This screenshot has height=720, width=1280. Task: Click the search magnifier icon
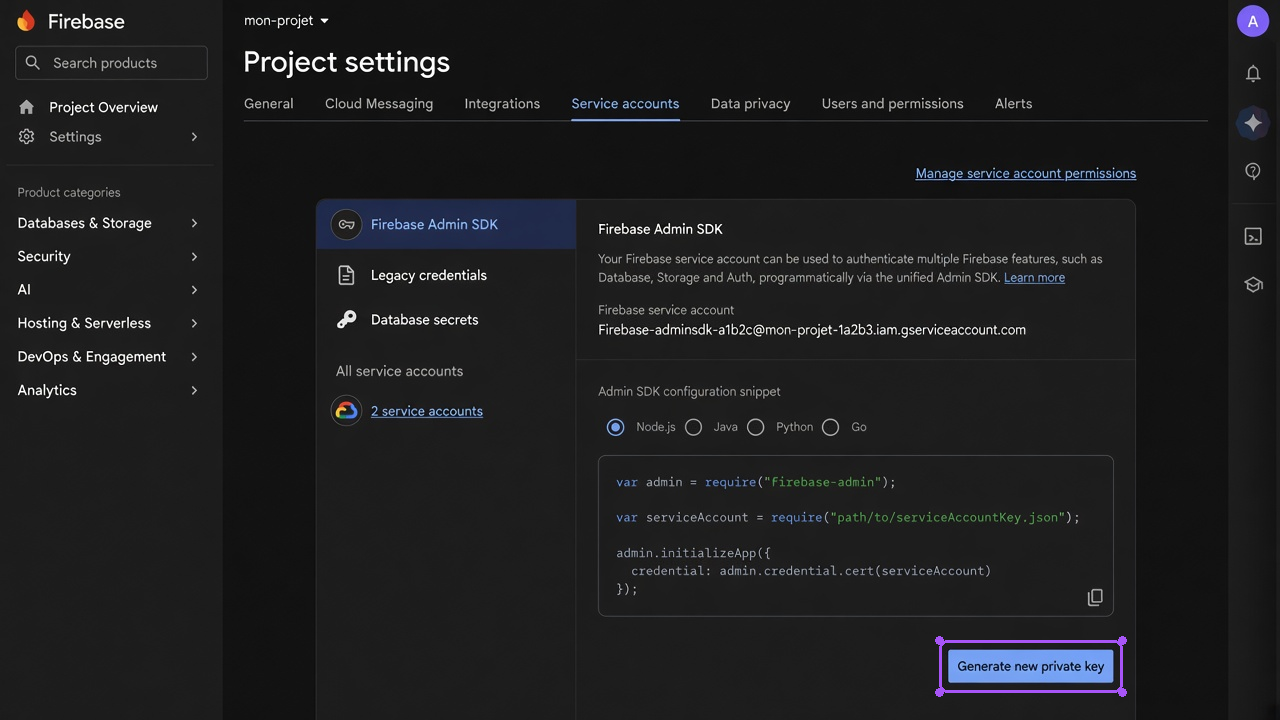click(33, 63)
